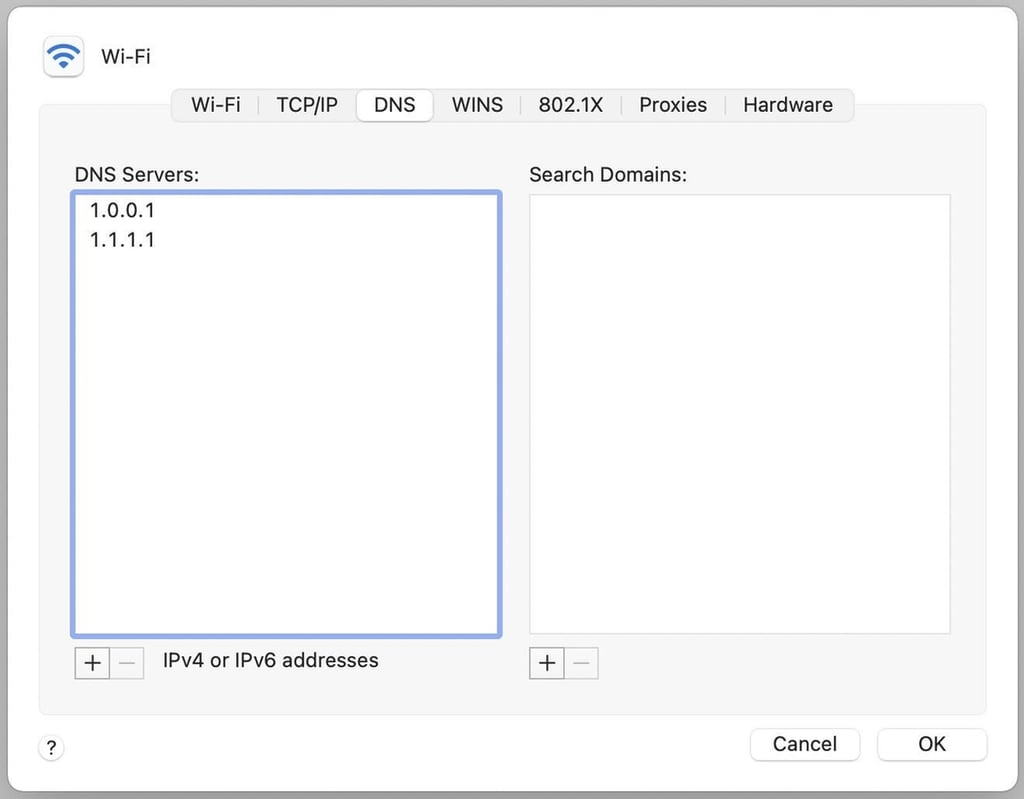Add a search domain with plus

pyautogui.click(x=547, y=663)
